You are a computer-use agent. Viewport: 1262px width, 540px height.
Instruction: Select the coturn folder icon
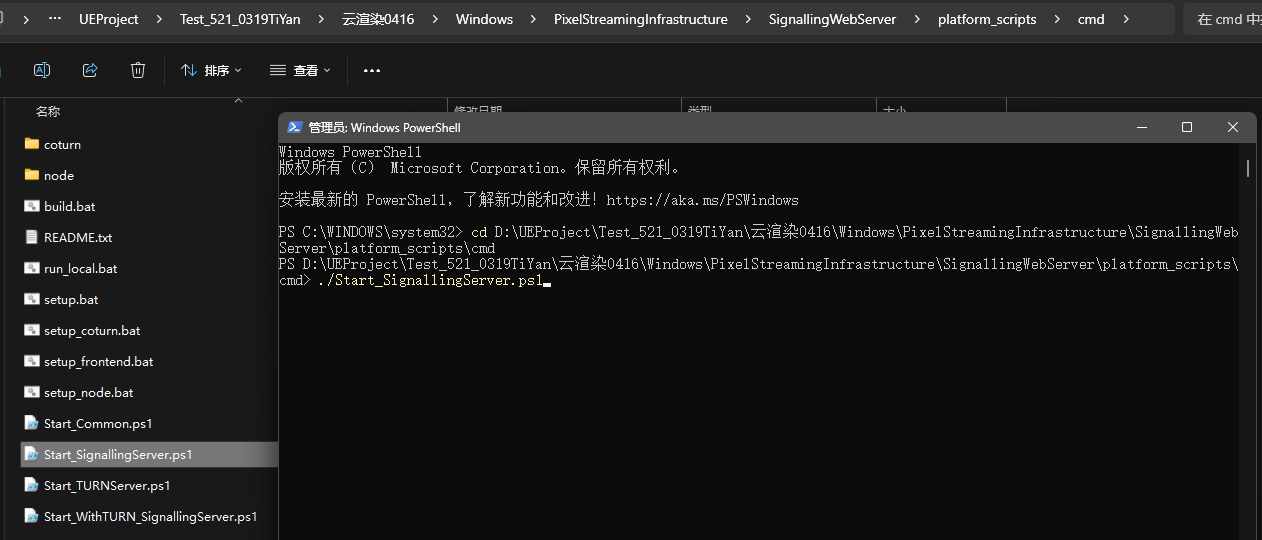point(31,144)
